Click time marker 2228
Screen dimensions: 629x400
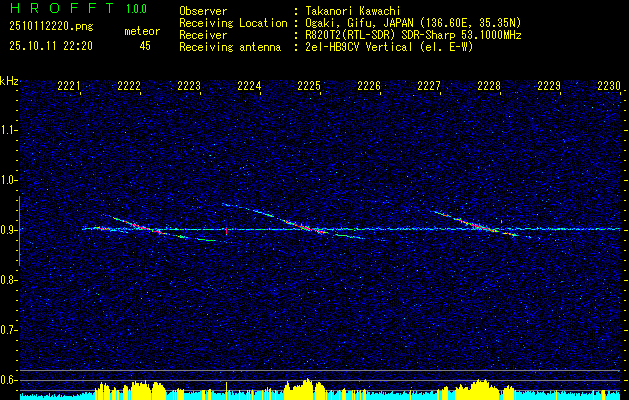click(x=489, y=86)
